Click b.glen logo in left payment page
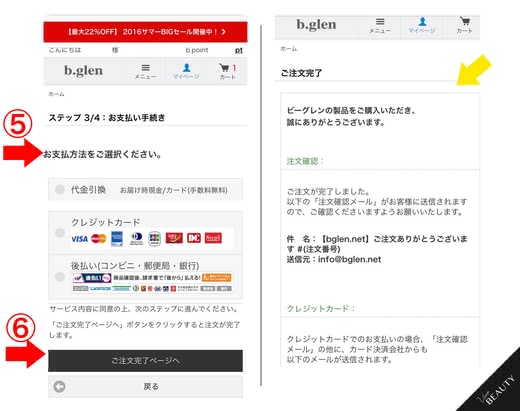Image resolution: width=520 pixels, height=411 pixels. point(83,71)
